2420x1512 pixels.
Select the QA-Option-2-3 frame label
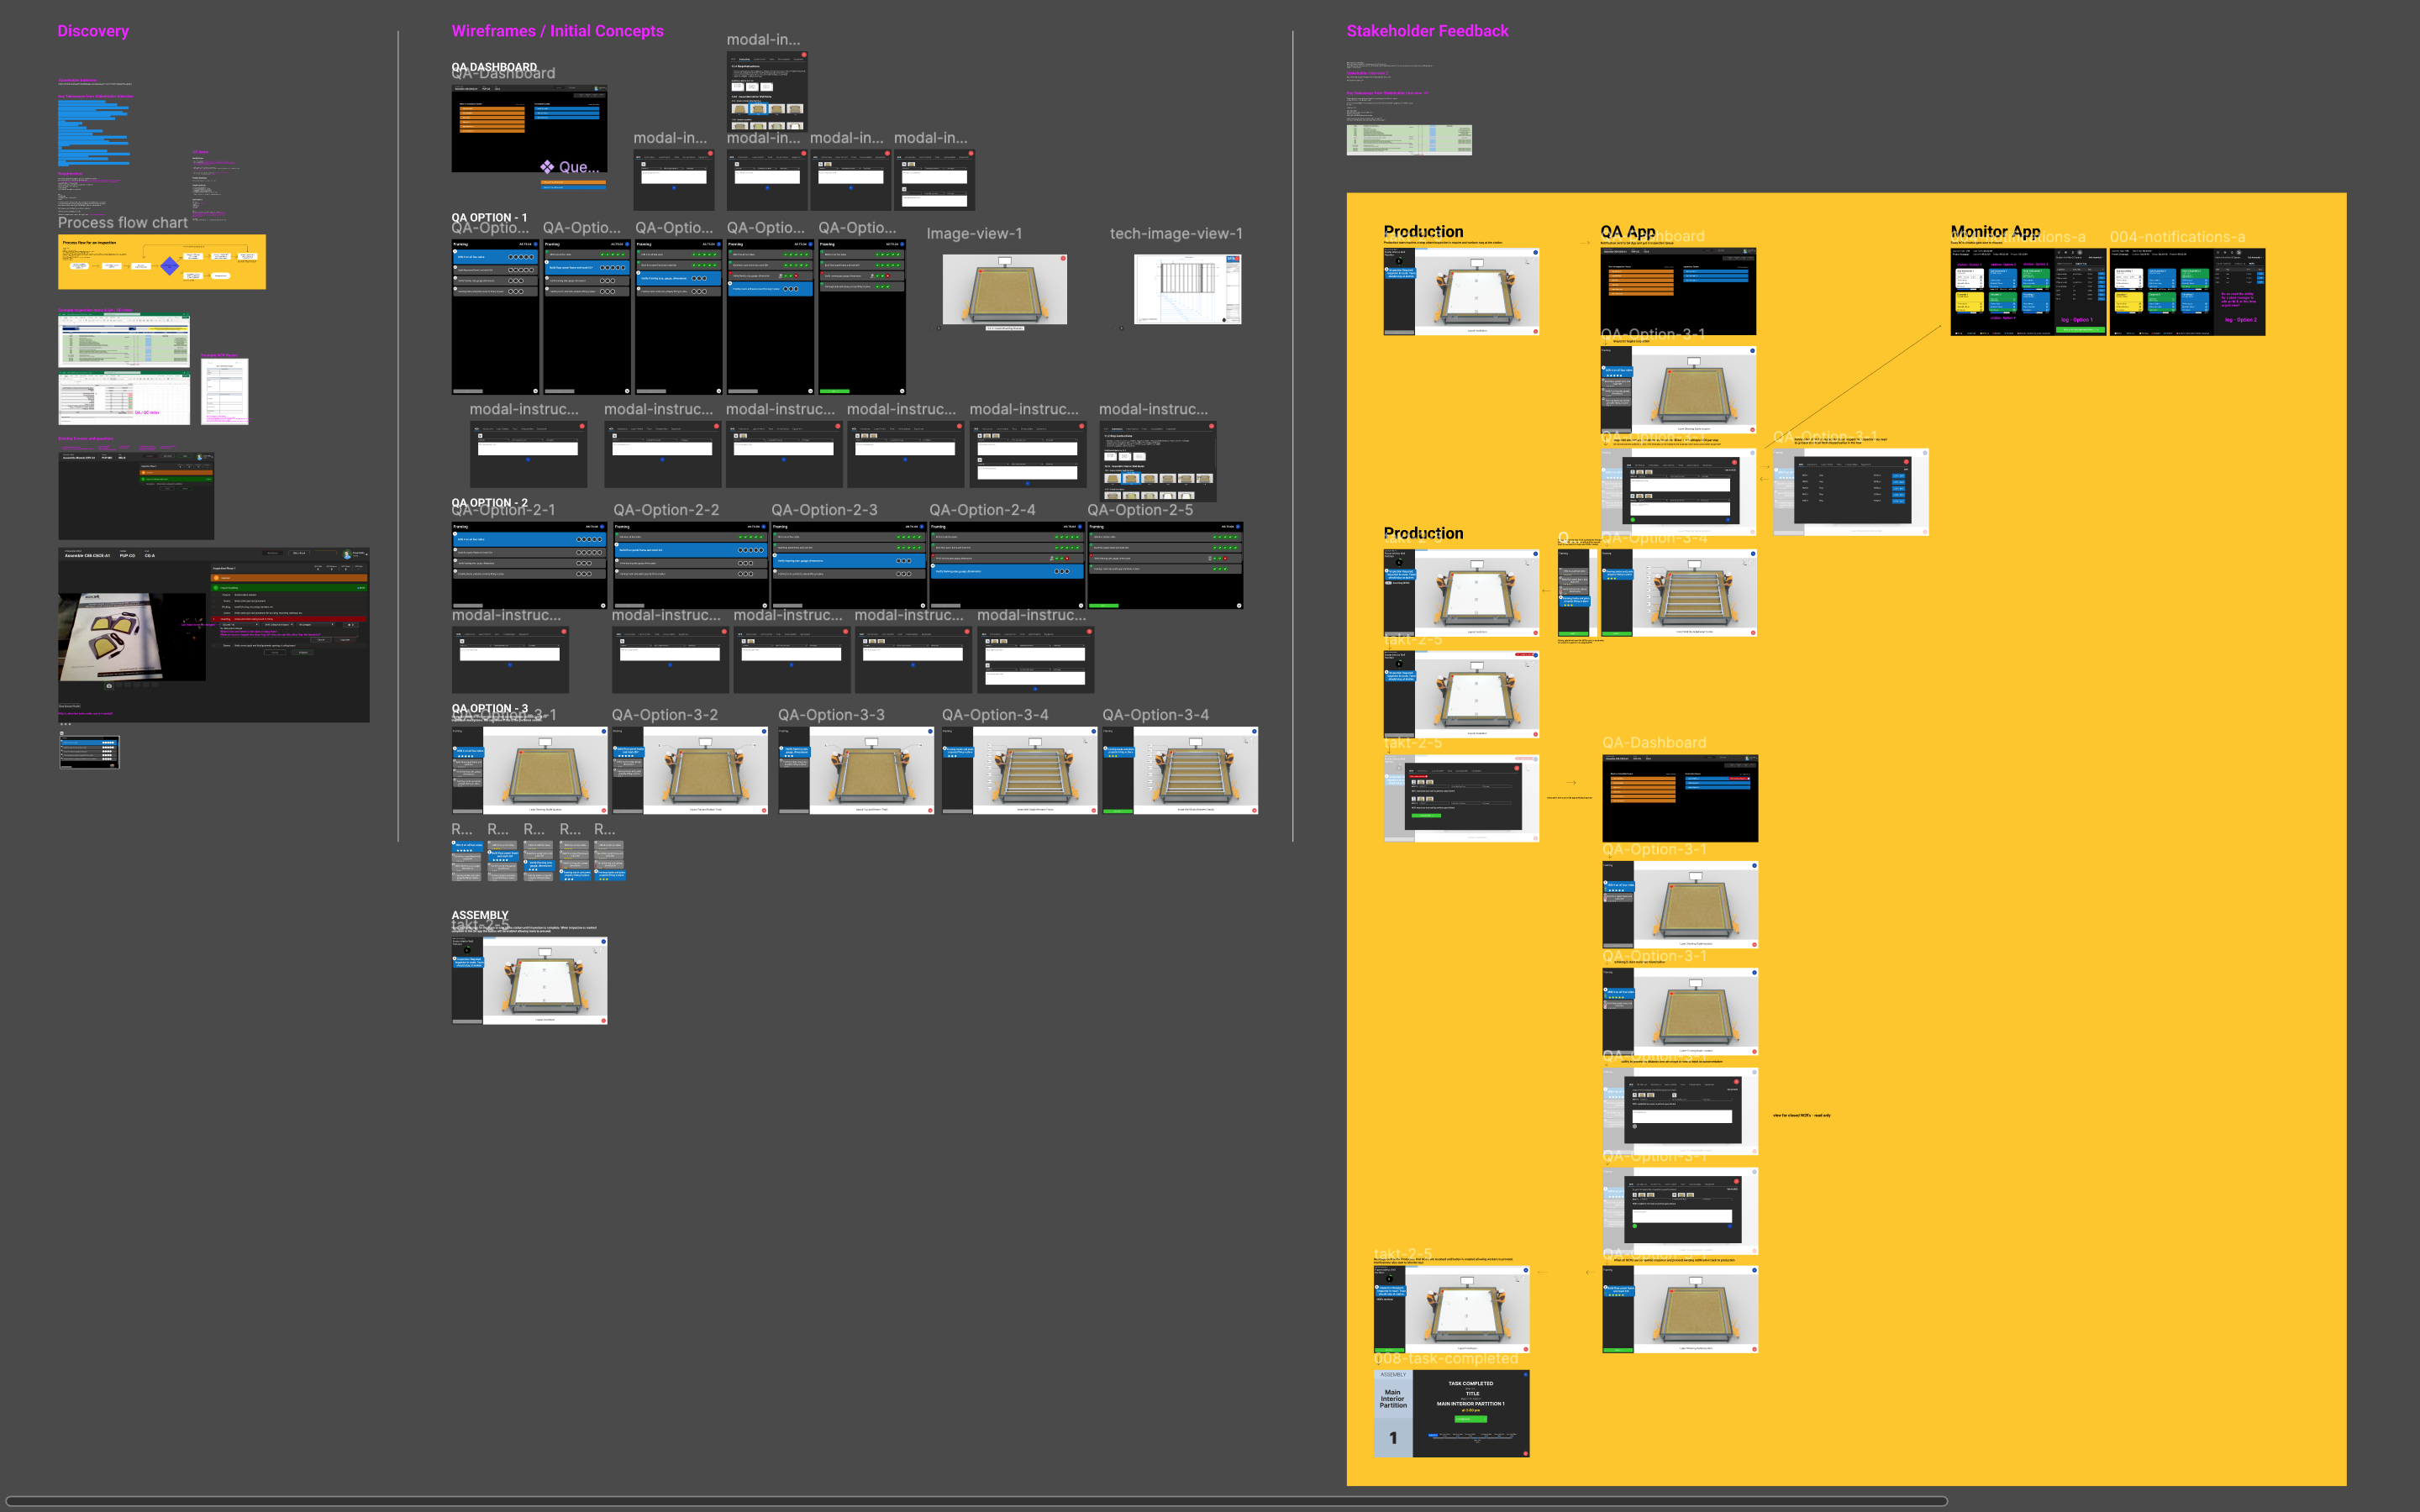tap(824, 510)
